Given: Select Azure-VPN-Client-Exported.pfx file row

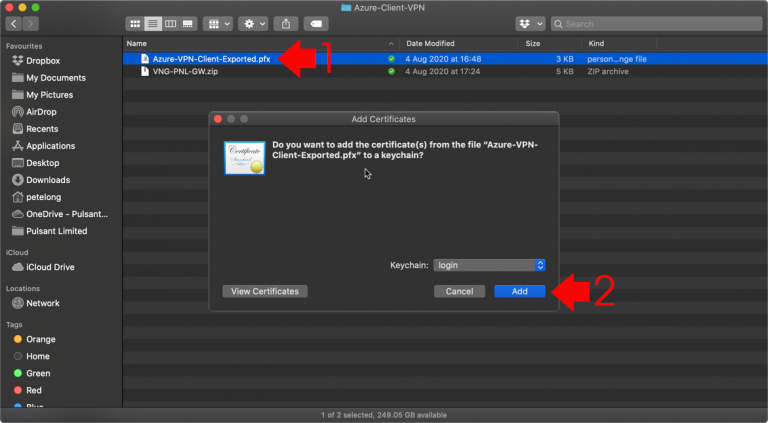Looking at the screenshot, I should 445,59.
